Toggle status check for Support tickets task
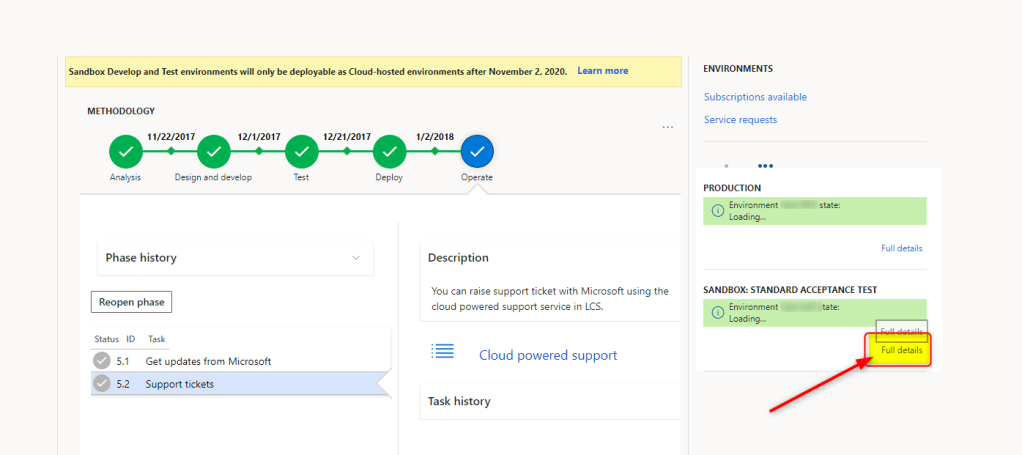Image resolution: width=1022 pixels, height=455 pixels. click(x=101, y=384)
